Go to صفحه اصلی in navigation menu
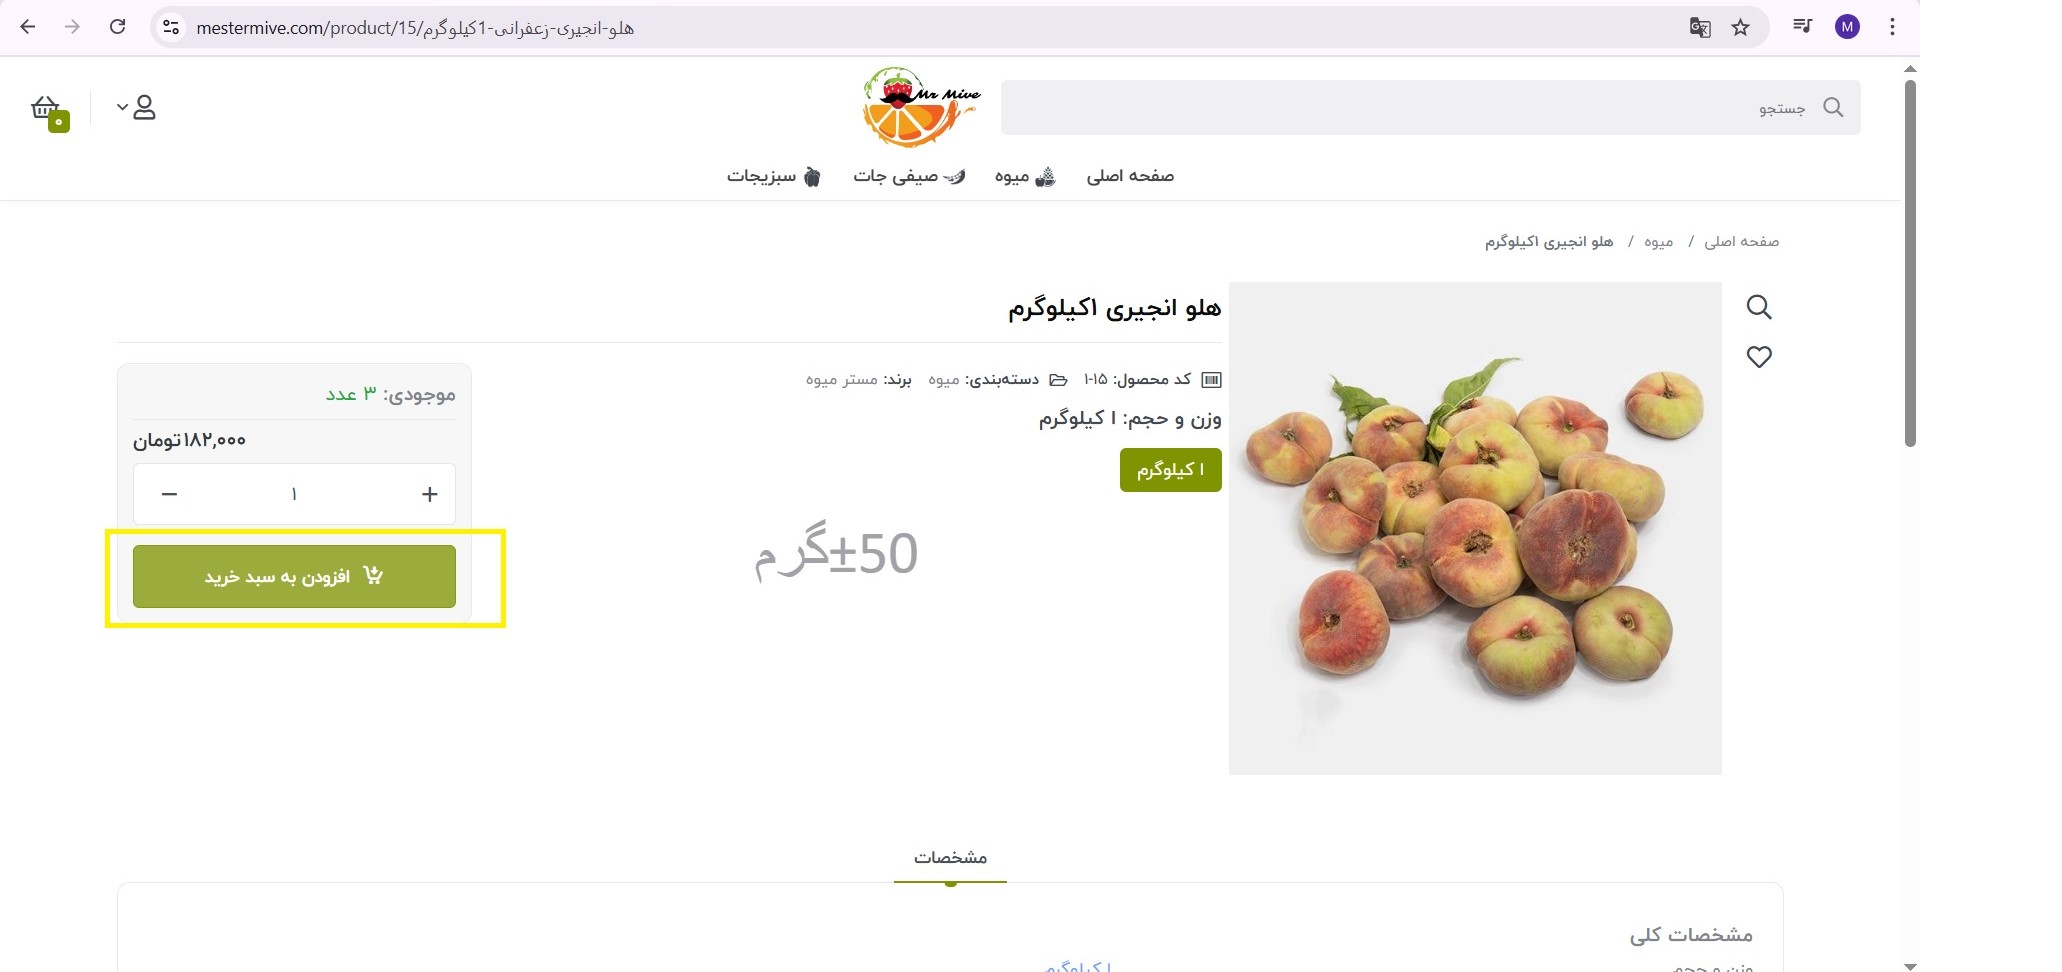Viewport: 2062px width, 972px height. [x=1130, y=176]
